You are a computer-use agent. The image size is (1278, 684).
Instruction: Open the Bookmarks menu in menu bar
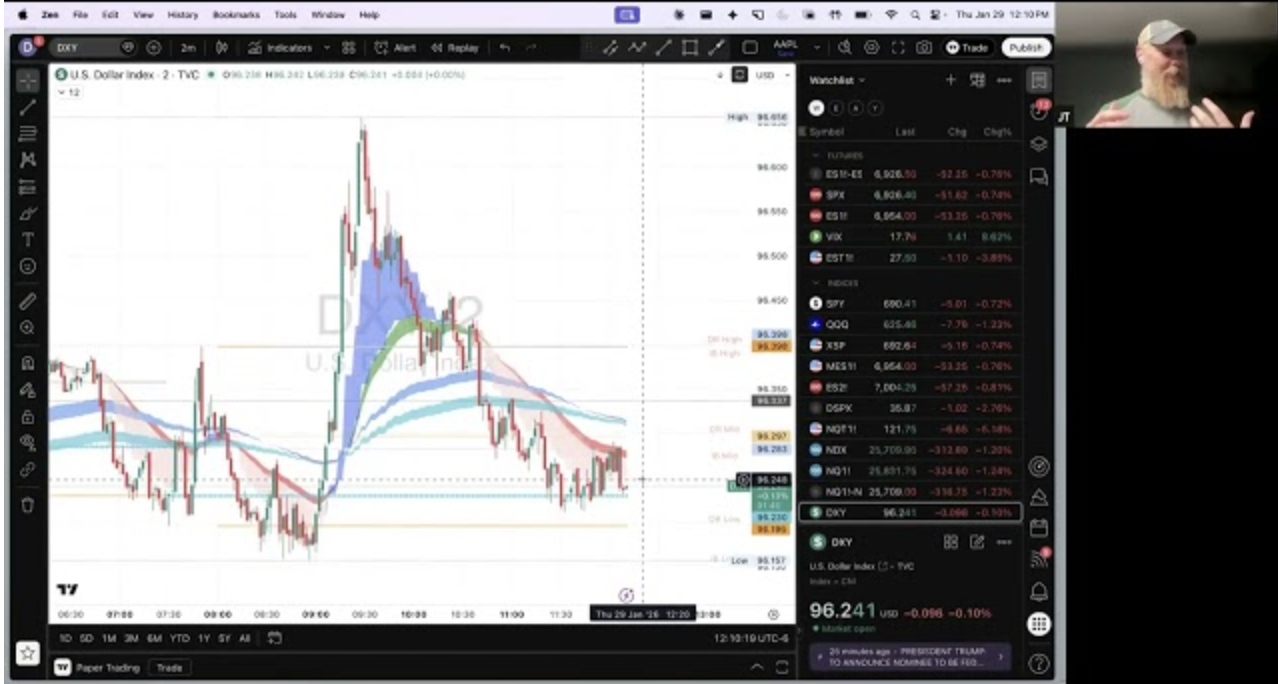pos(235,15)
